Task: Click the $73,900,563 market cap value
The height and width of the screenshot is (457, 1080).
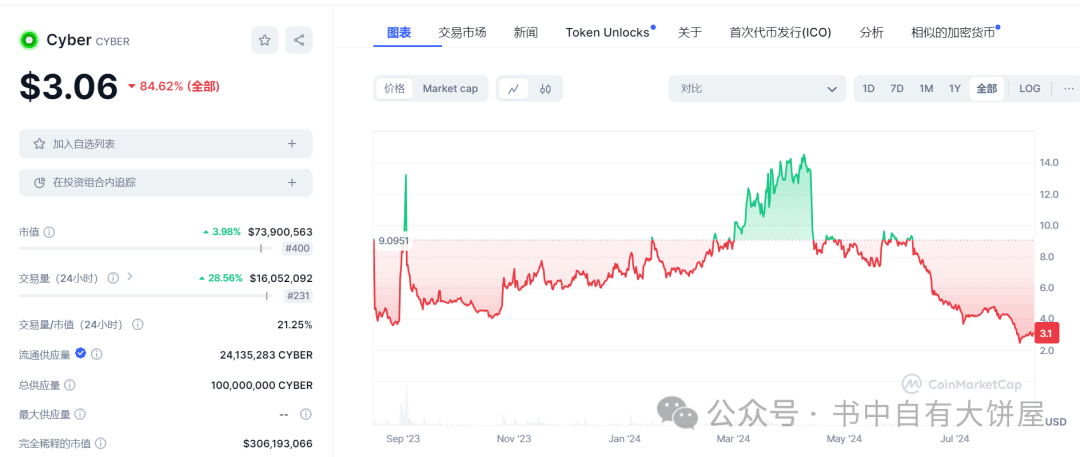Action: [280, 232]
